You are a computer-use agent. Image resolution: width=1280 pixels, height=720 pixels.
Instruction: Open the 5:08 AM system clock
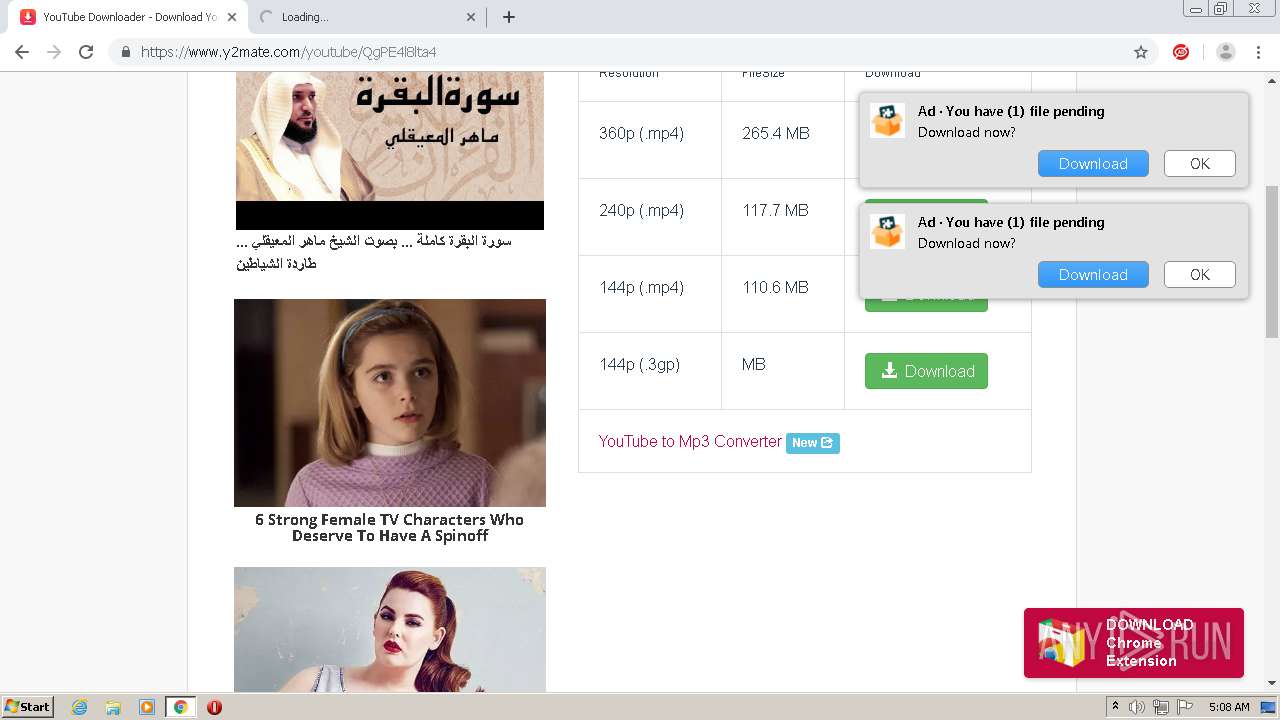pyautogui.click(x=1229, y=707)
